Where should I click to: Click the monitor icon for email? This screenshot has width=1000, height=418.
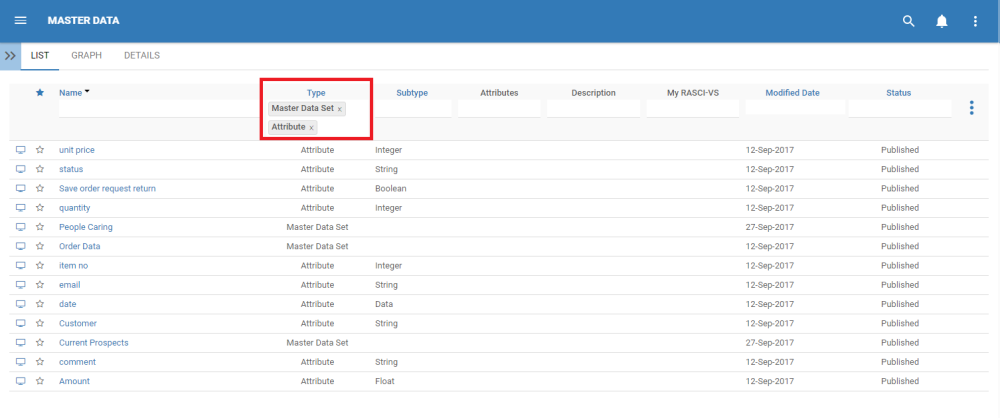coord(21,285)
